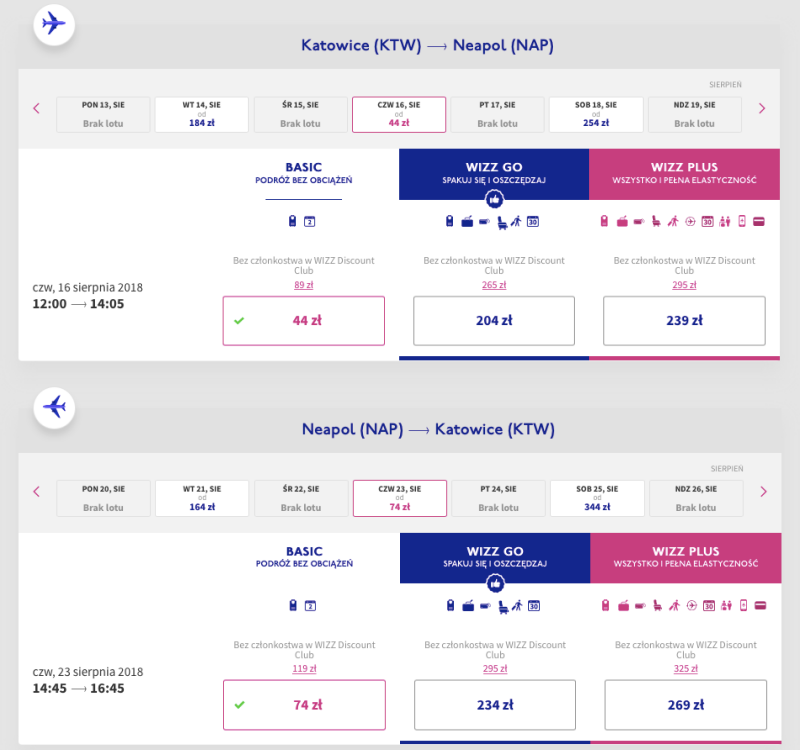The width and height of the screenshot is (800, 750).
Task: Select the 44 zł BASIC outbound fare
Action: tap(304, 320)
